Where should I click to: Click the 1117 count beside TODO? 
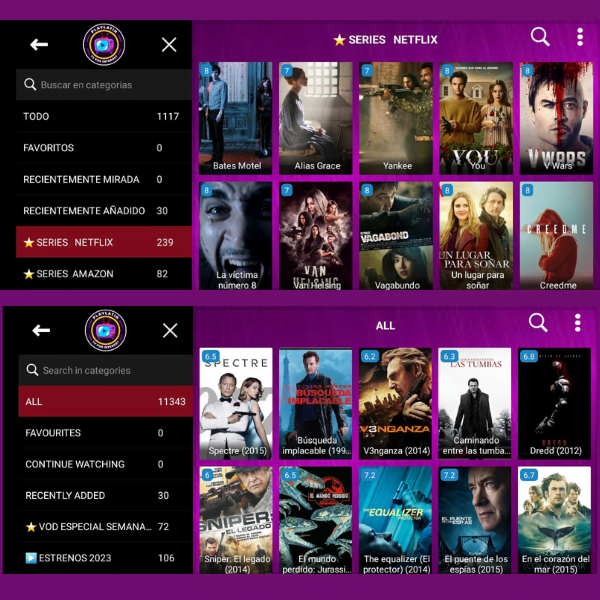[x=168, y=116]
